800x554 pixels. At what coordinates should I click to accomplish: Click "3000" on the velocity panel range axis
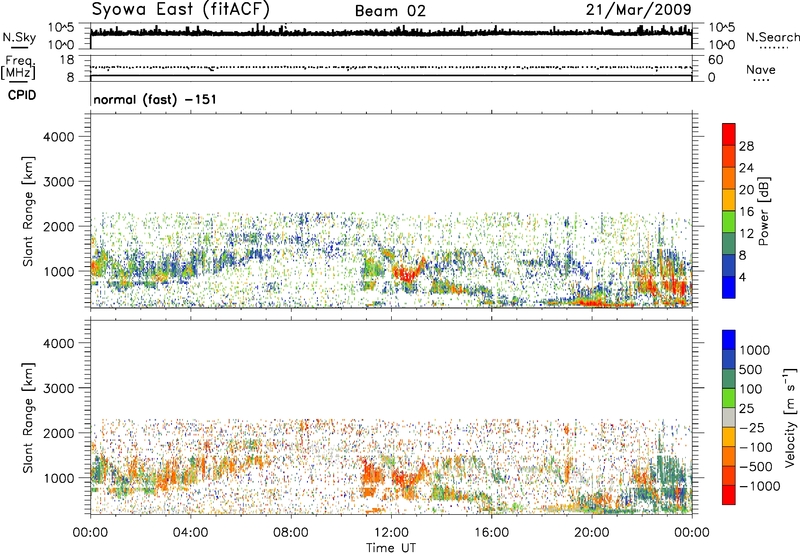(59, 388)
